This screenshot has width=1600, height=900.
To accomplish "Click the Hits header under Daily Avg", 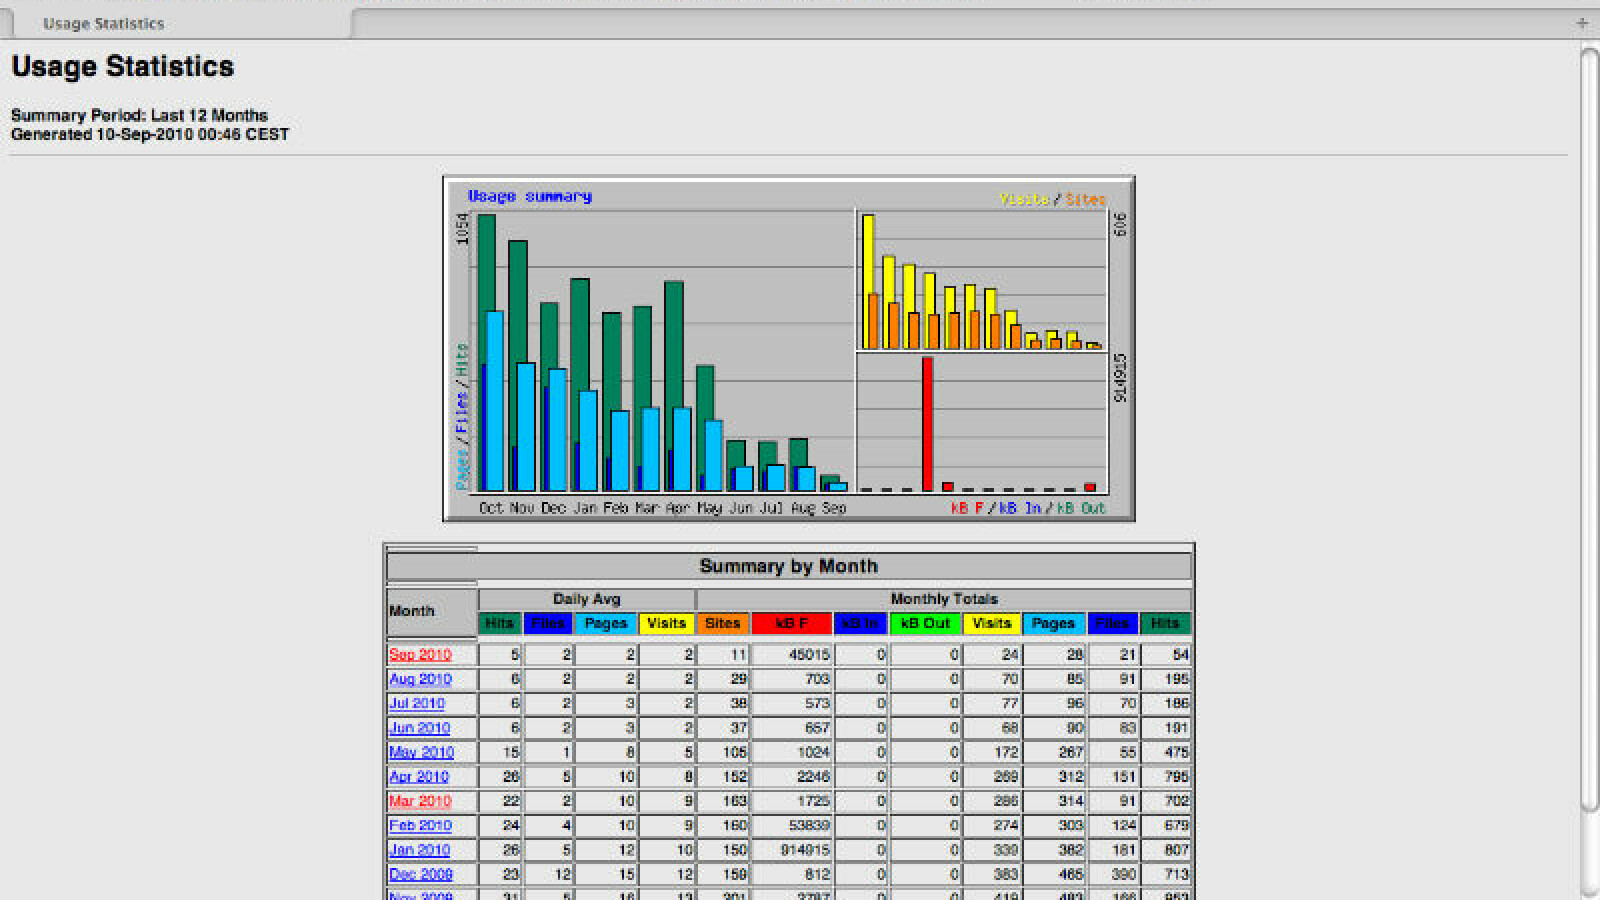I will coord(499,623).
